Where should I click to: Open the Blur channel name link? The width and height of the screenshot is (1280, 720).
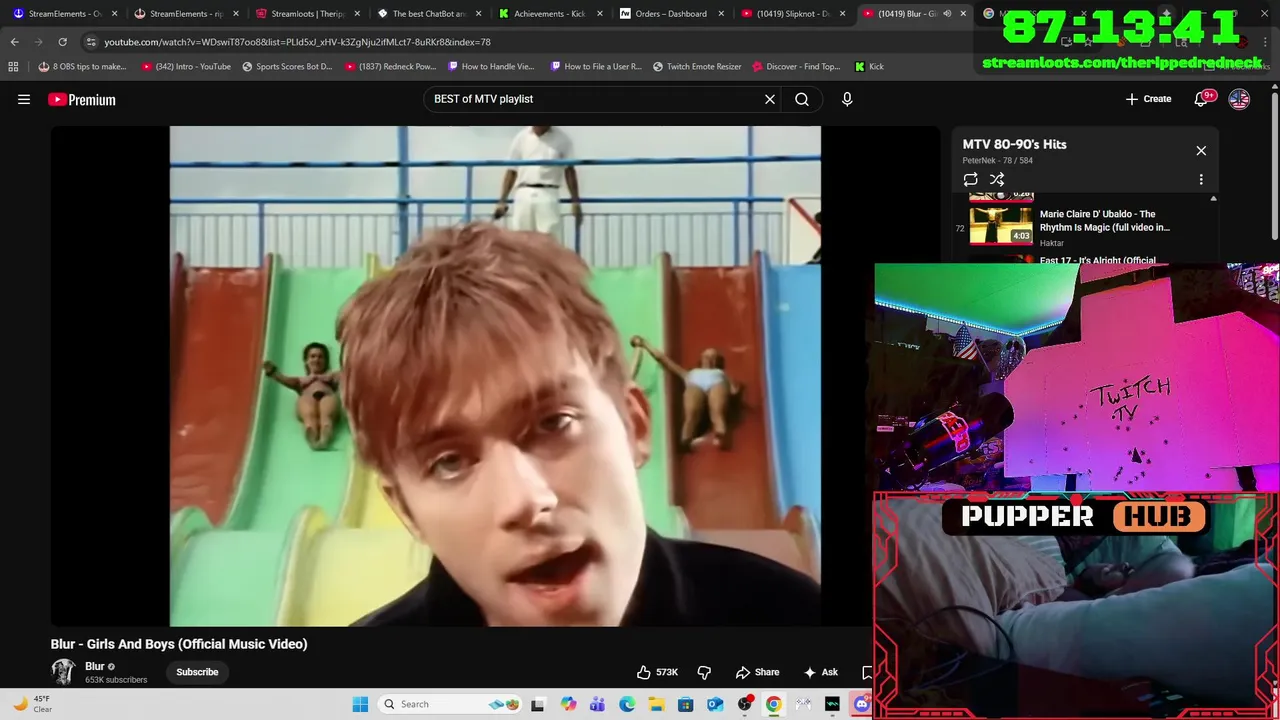click(x=95, y=666)
